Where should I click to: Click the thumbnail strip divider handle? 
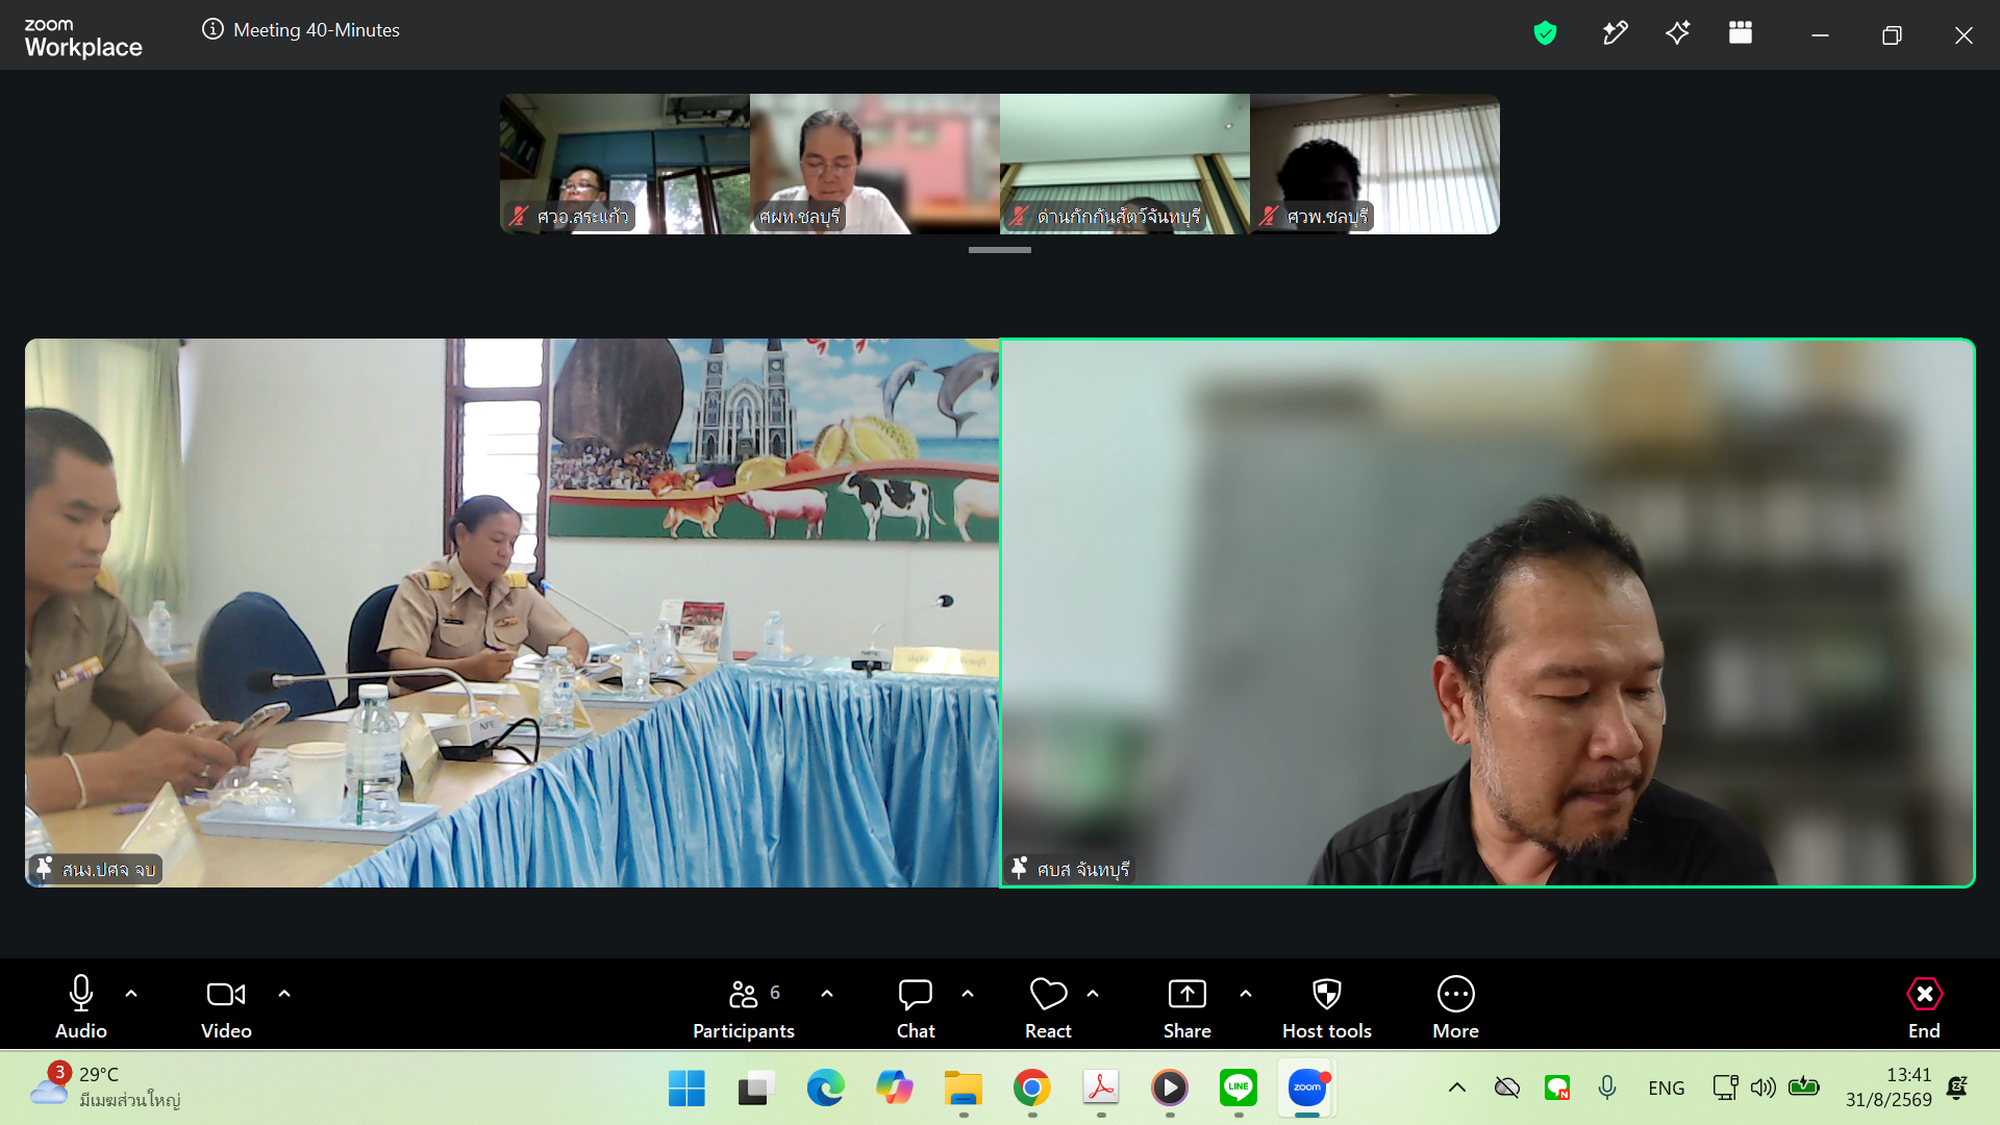[x=999, y=250]
